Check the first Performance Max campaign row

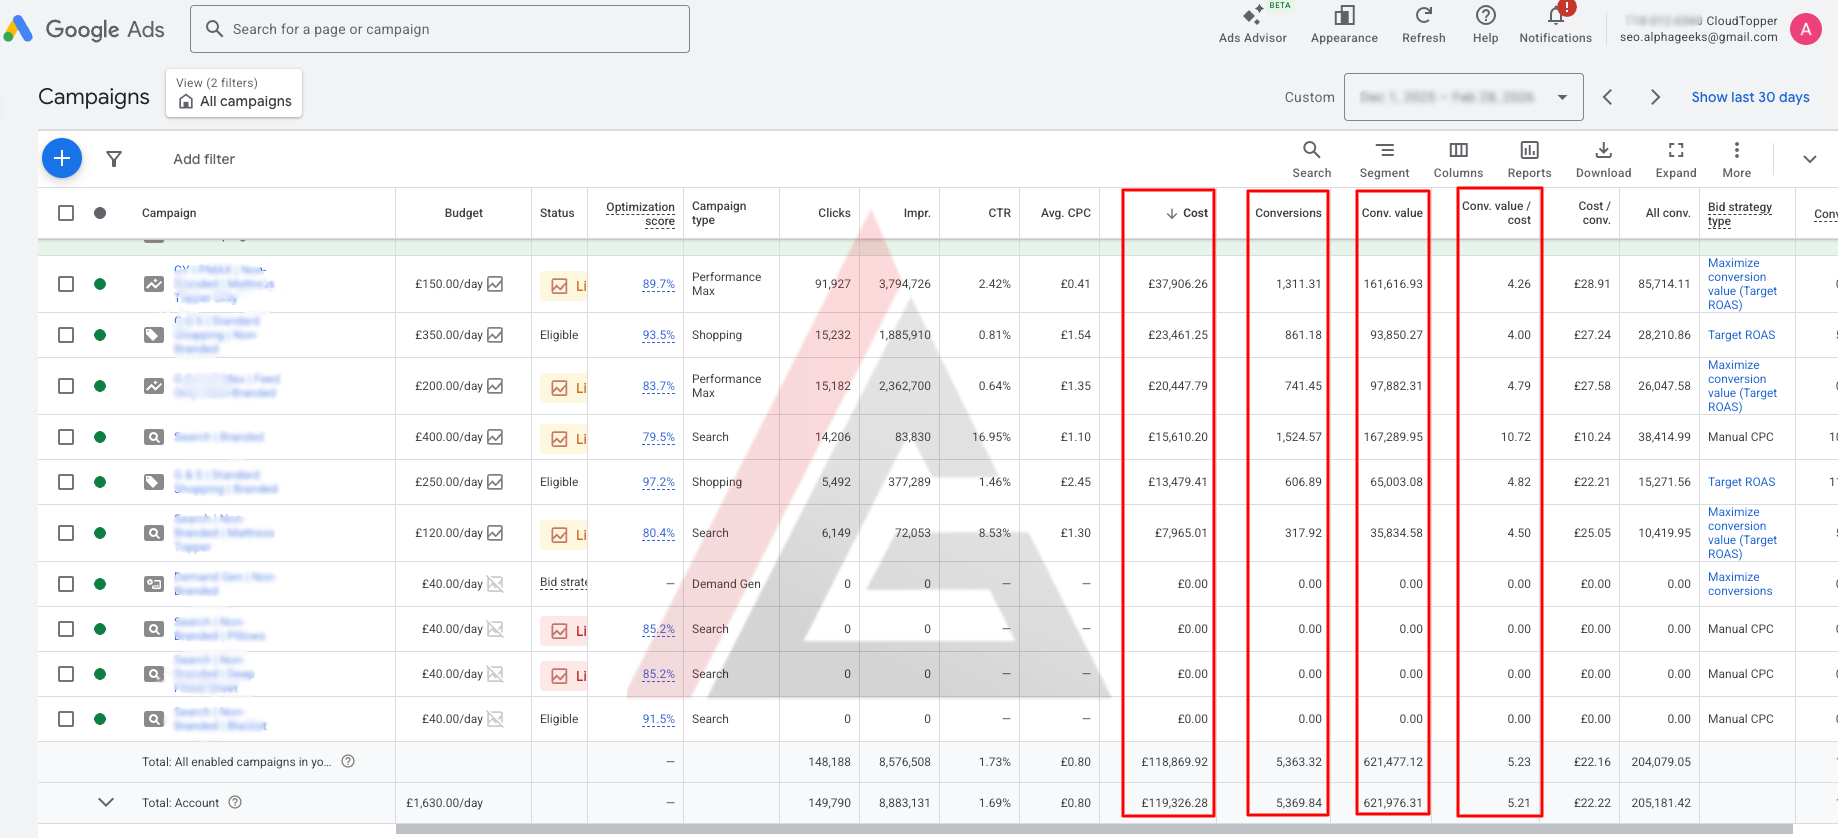(66, 284)
